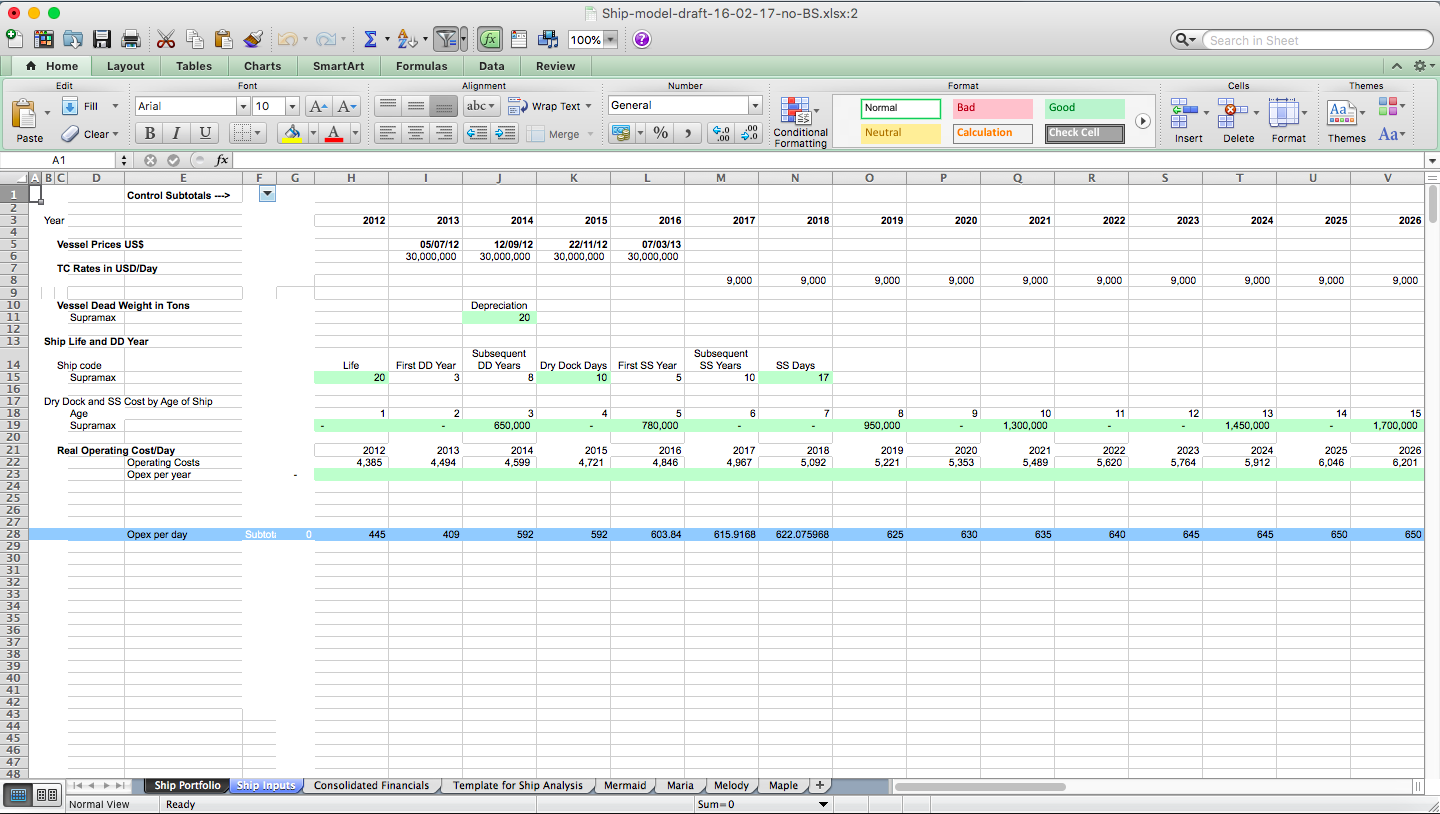Screen dimensions: 1440x814
Task: Select the Formulas ribbon tab
Action: 421,66
